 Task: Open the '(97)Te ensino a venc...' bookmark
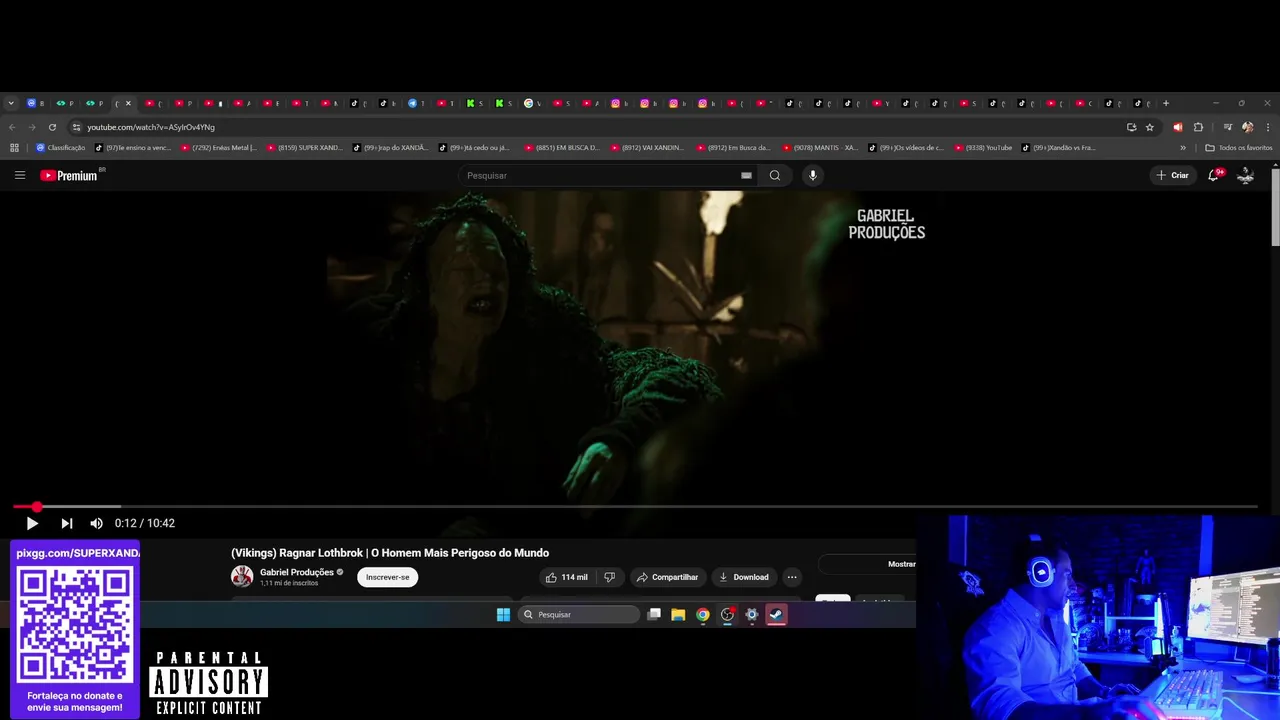[x=134, y=148]
